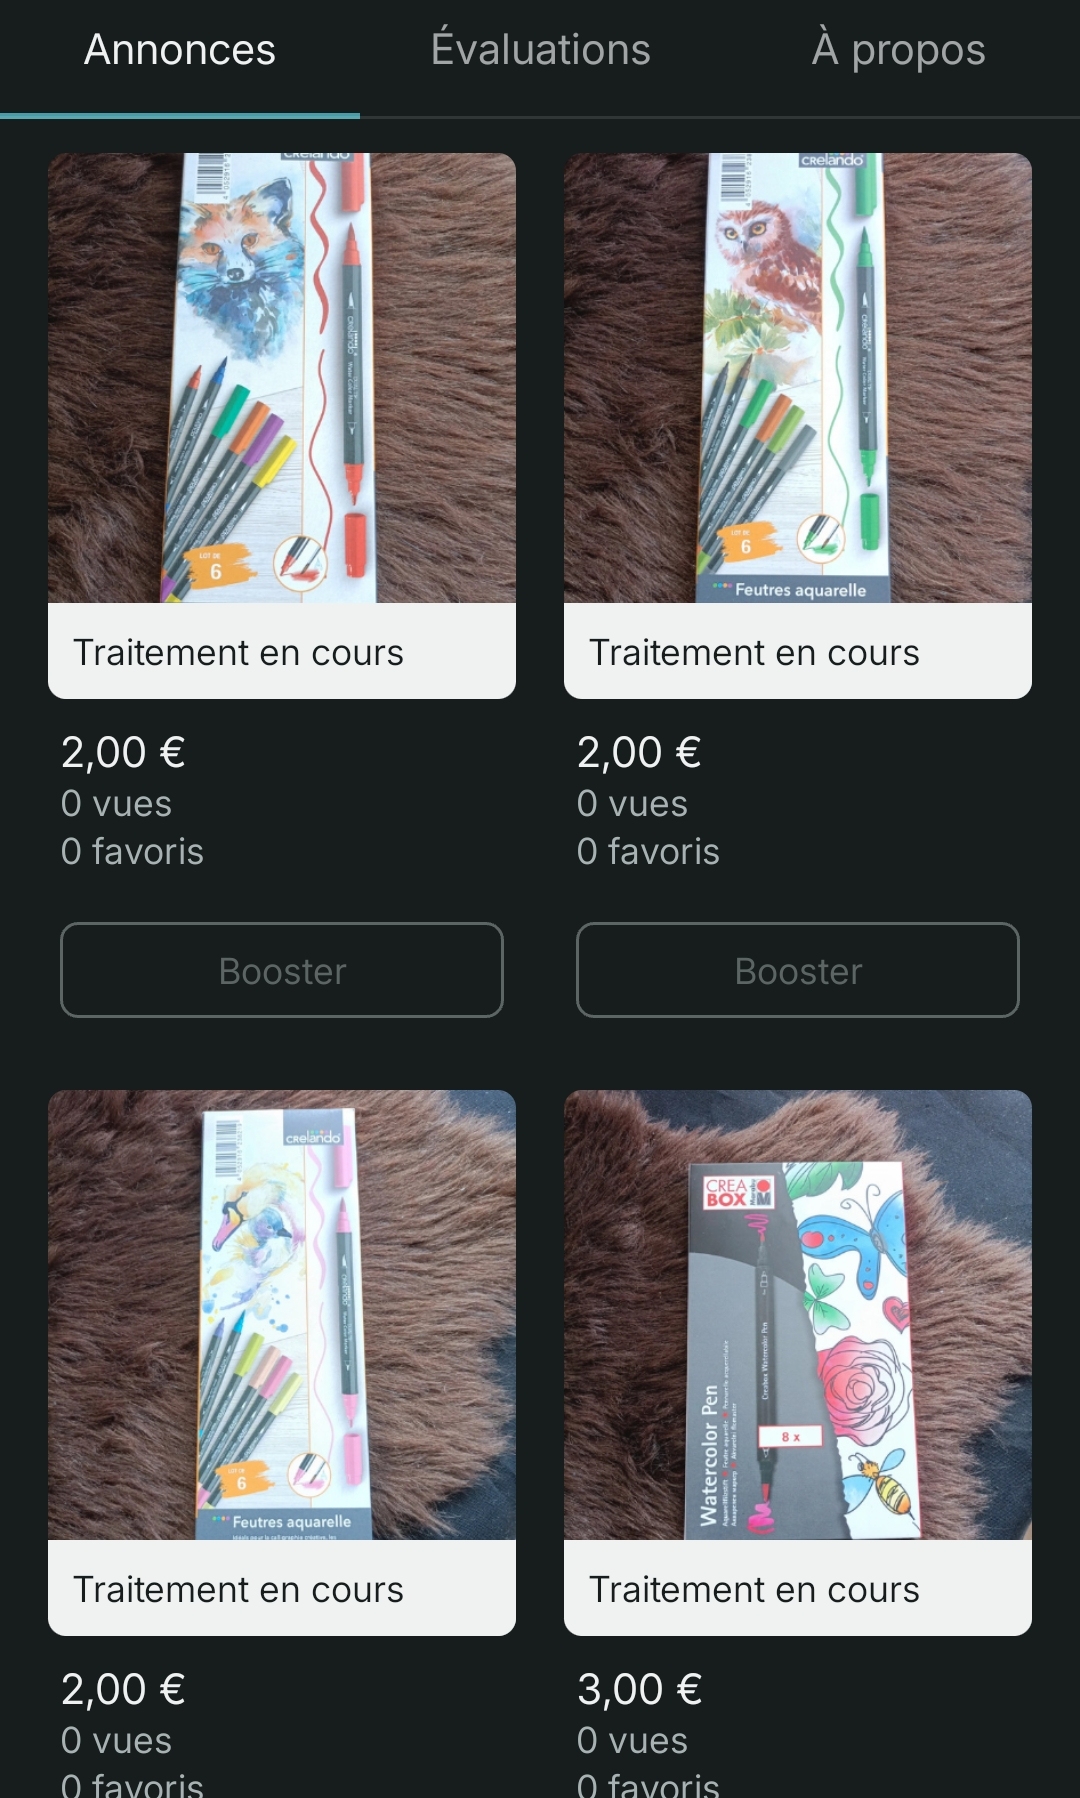
Task: Tap the 2,00 € price of fox listing
Action: tap(123, 752)
